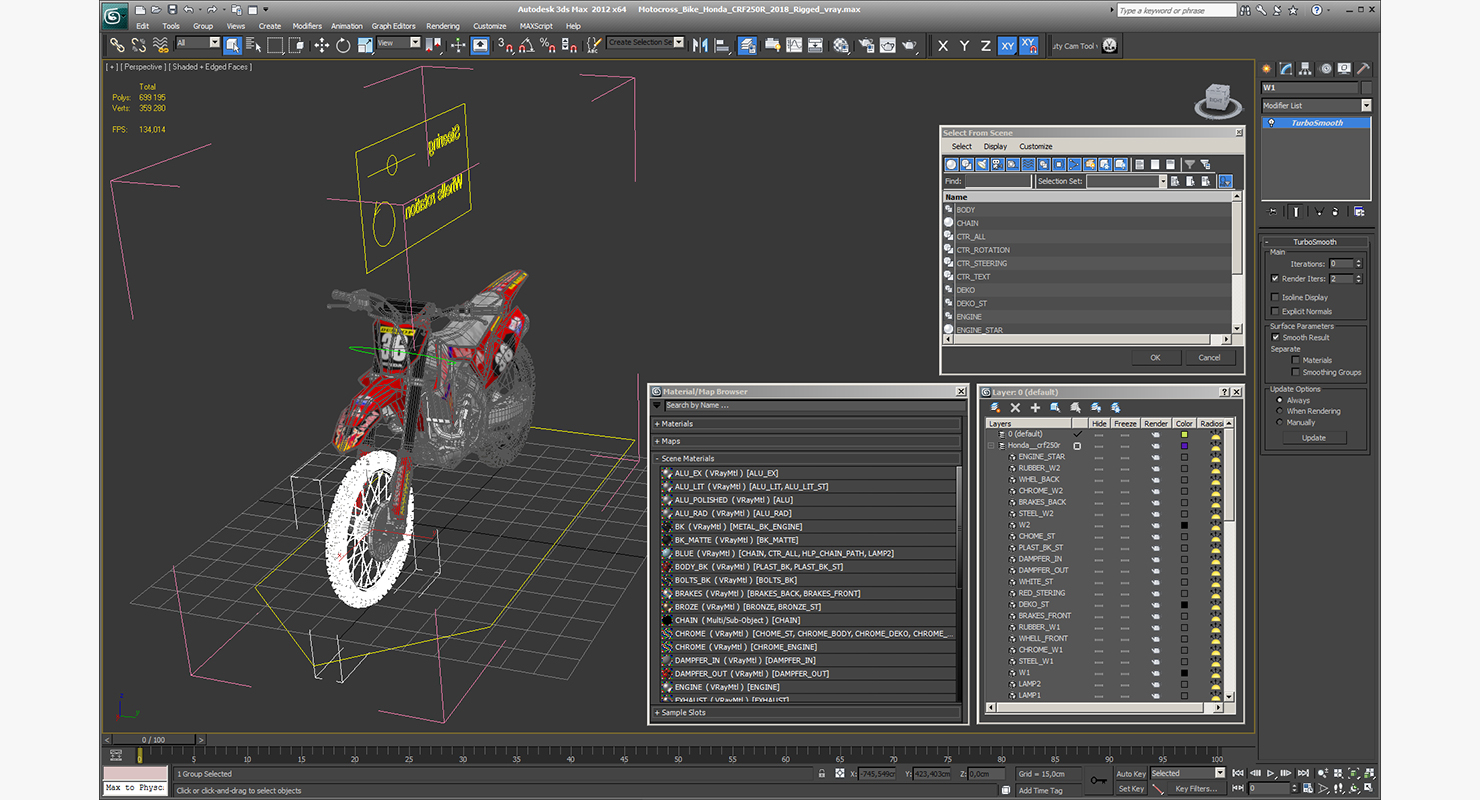Open the Graph Editors menu
Image resolution: width=1480 pixels, height=800 pixels.
394,26
